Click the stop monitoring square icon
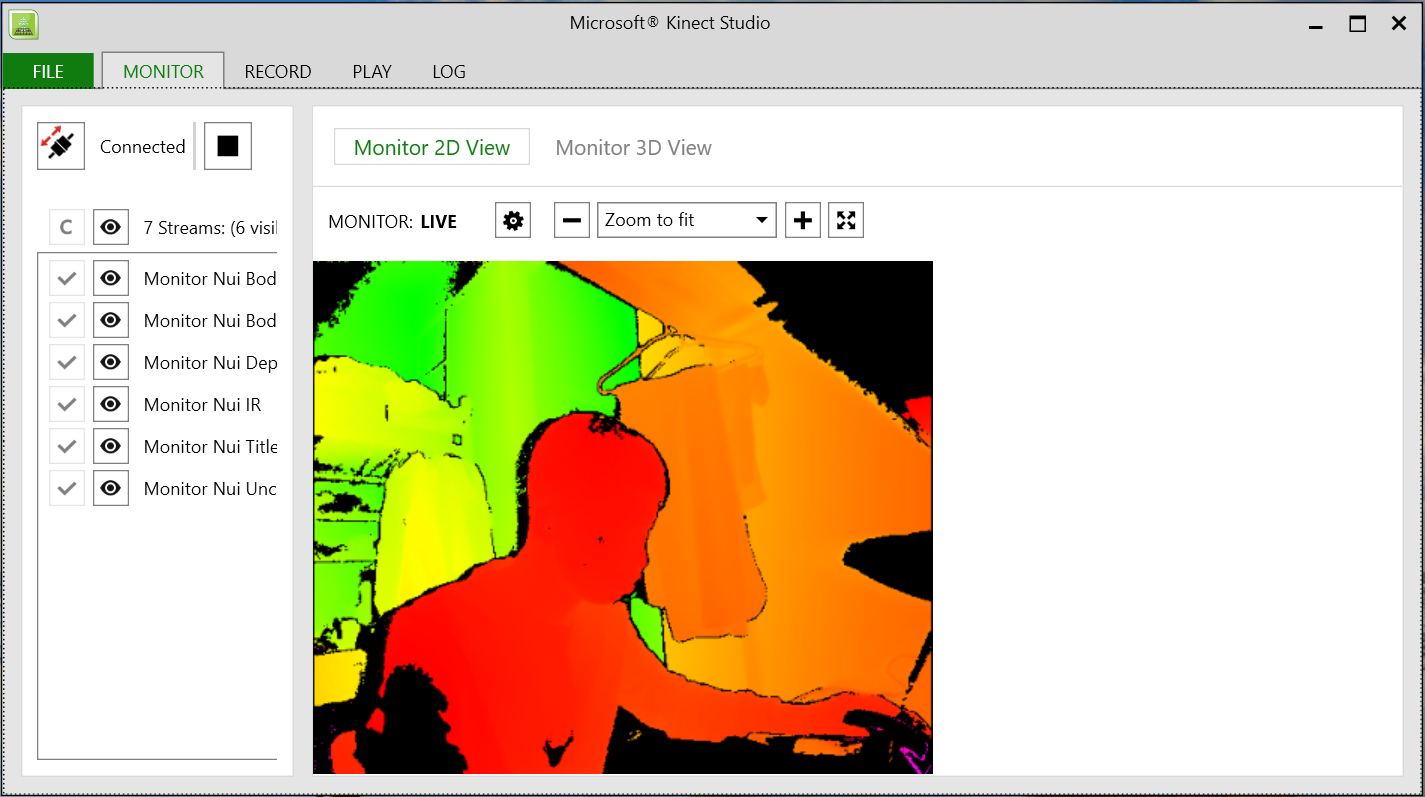1425x797 pixels. click(x=227, y=146)
